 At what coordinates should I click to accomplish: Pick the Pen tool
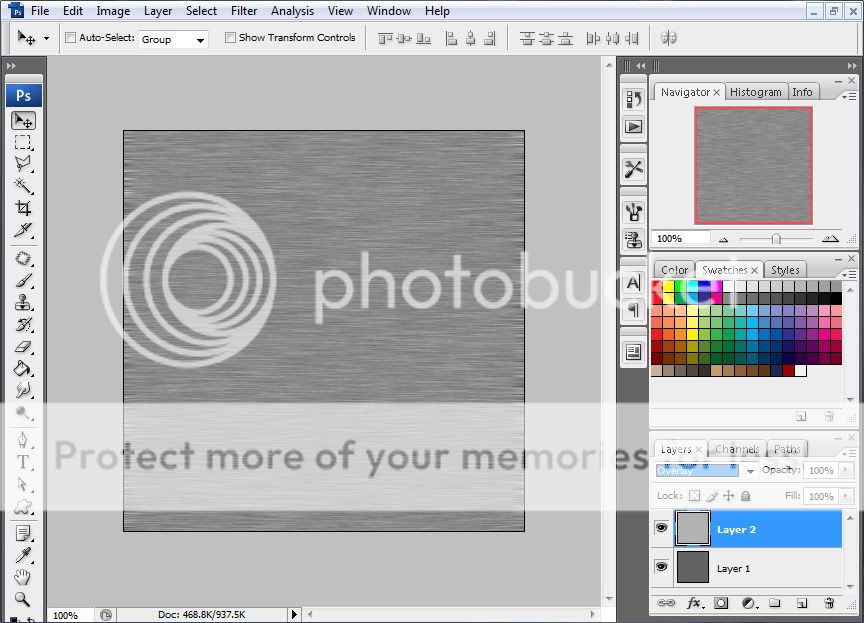[23, 440]
